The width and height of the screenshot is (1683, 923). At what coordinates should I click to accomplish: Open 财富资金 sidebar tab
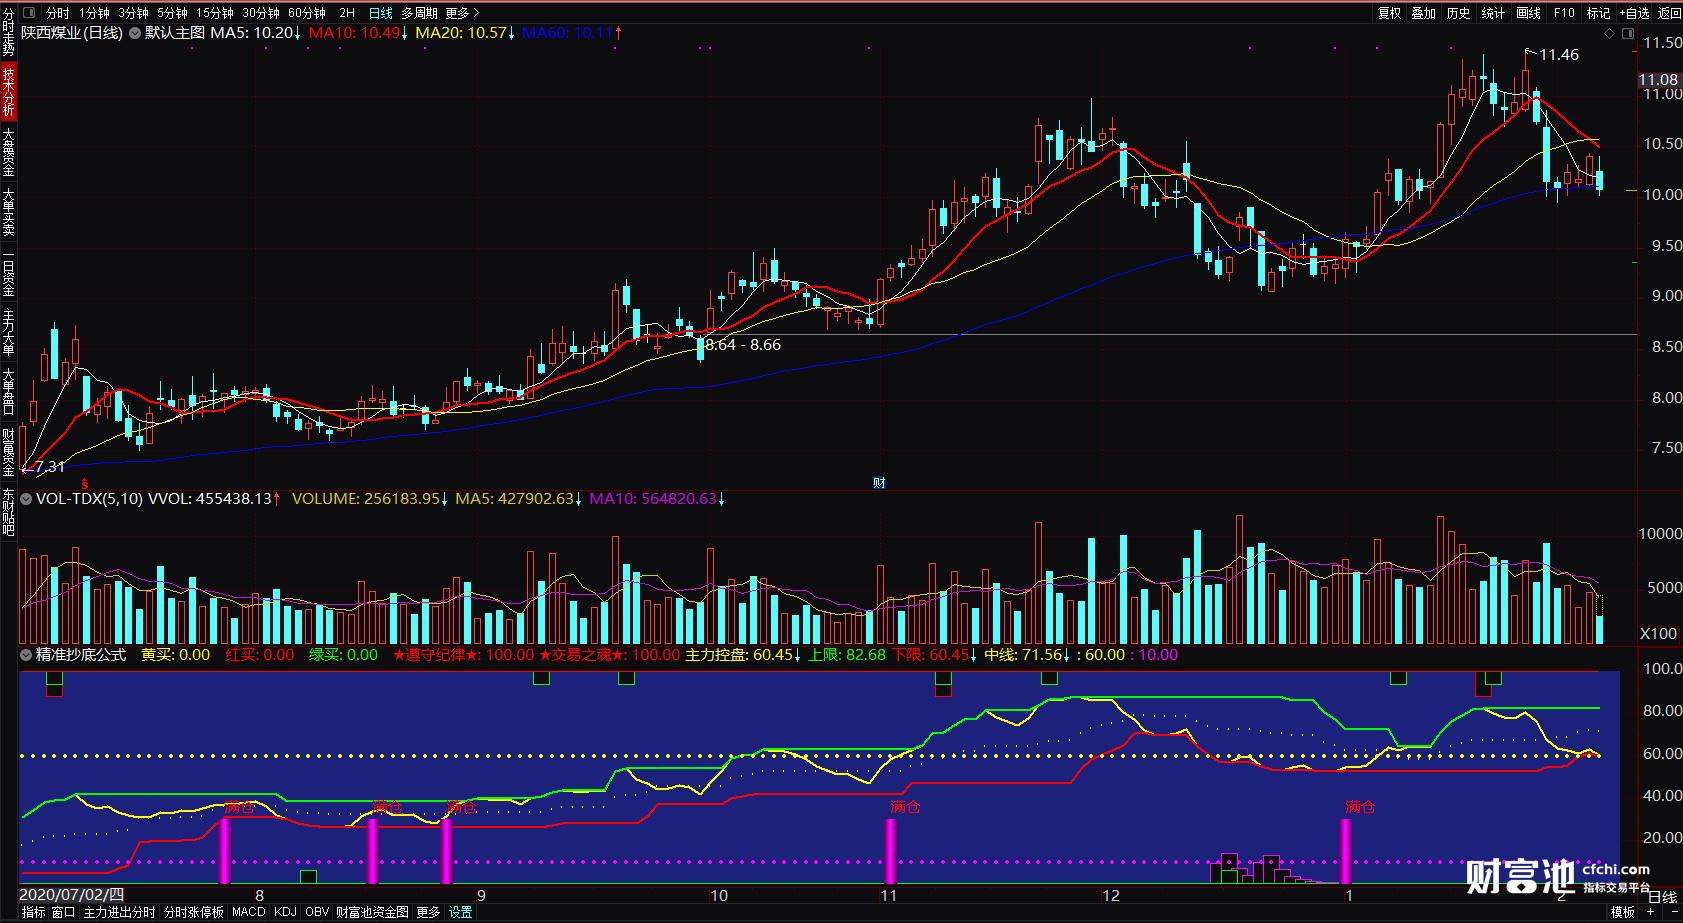coord(8,453)
